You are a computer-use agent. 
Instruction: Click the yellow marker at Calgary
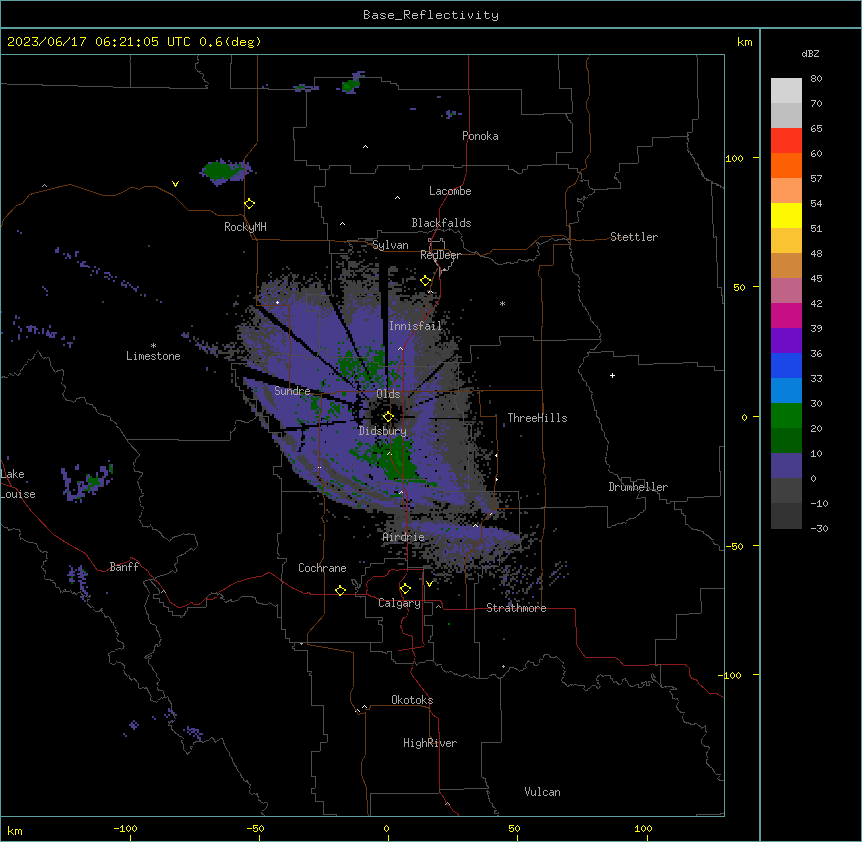(405, 589)
